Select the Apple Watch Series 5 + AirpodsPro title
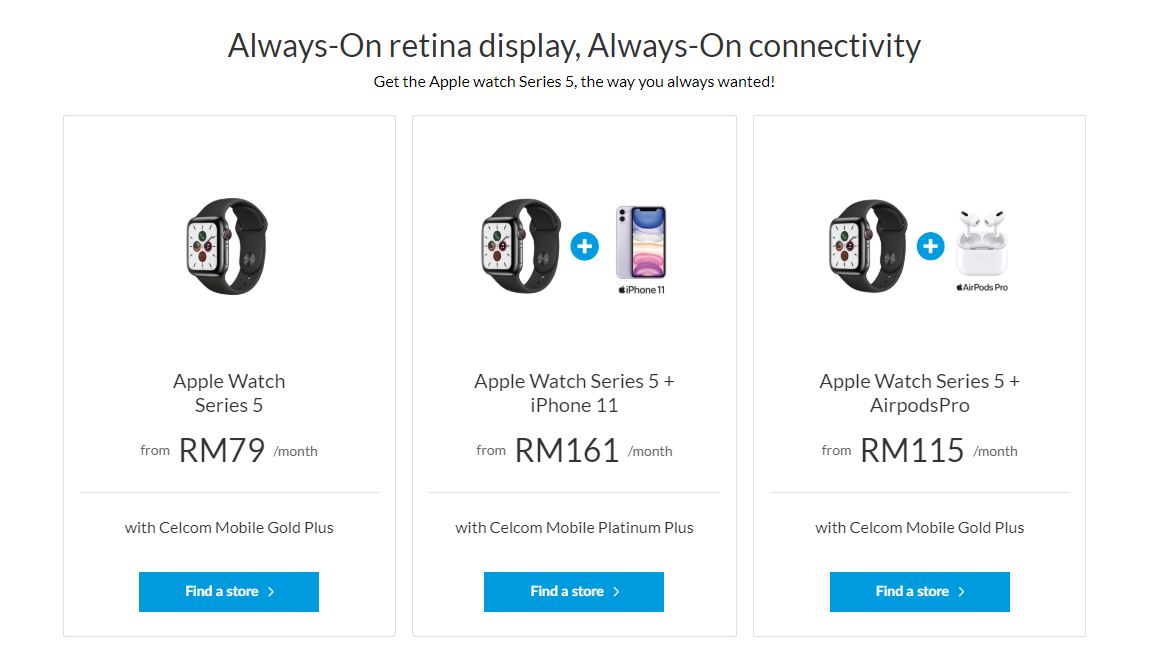Screen dimensions: 1150x662 click(920, 393)
